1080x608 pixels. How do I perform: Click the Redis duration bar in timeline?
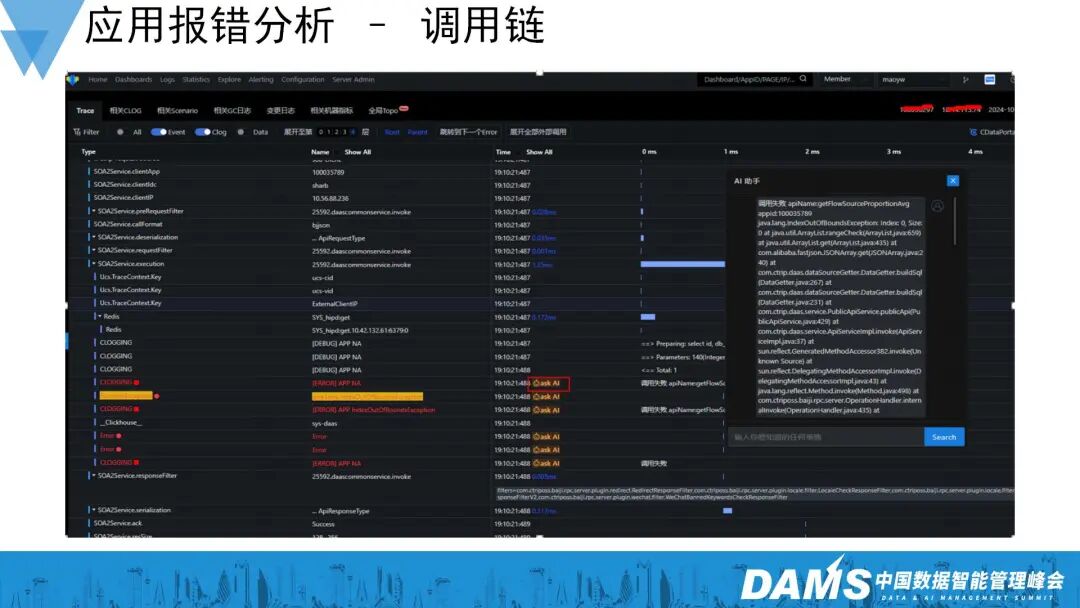coord(647,317)
